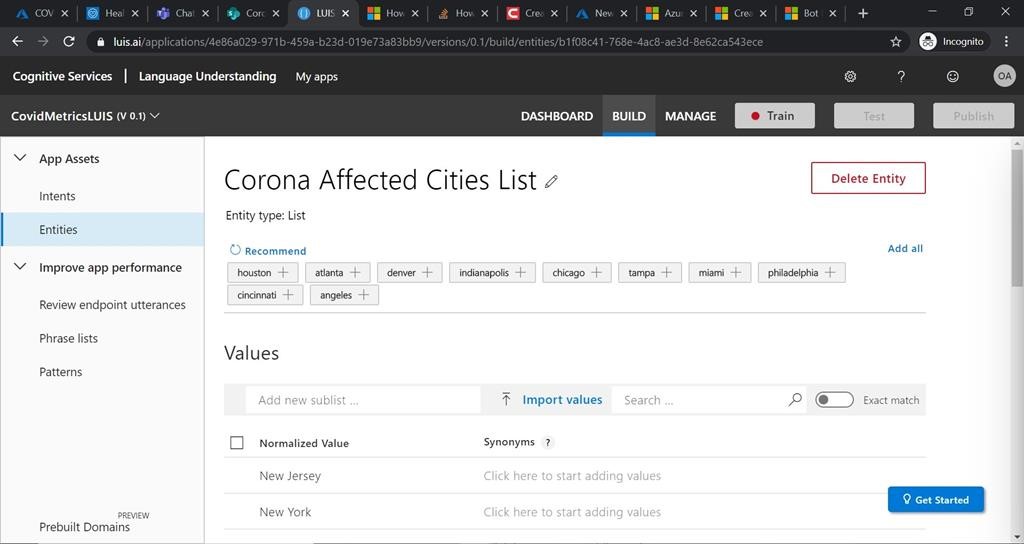Click the settings gear icon
Viewport: 1024px width, 544px height.
850,77
